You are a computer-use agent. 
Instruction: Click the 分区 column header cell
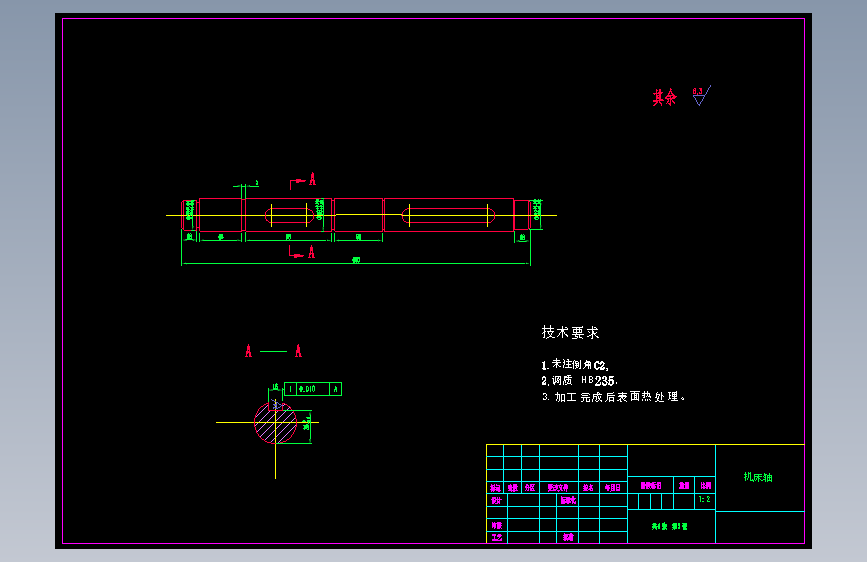pos(530,487)
